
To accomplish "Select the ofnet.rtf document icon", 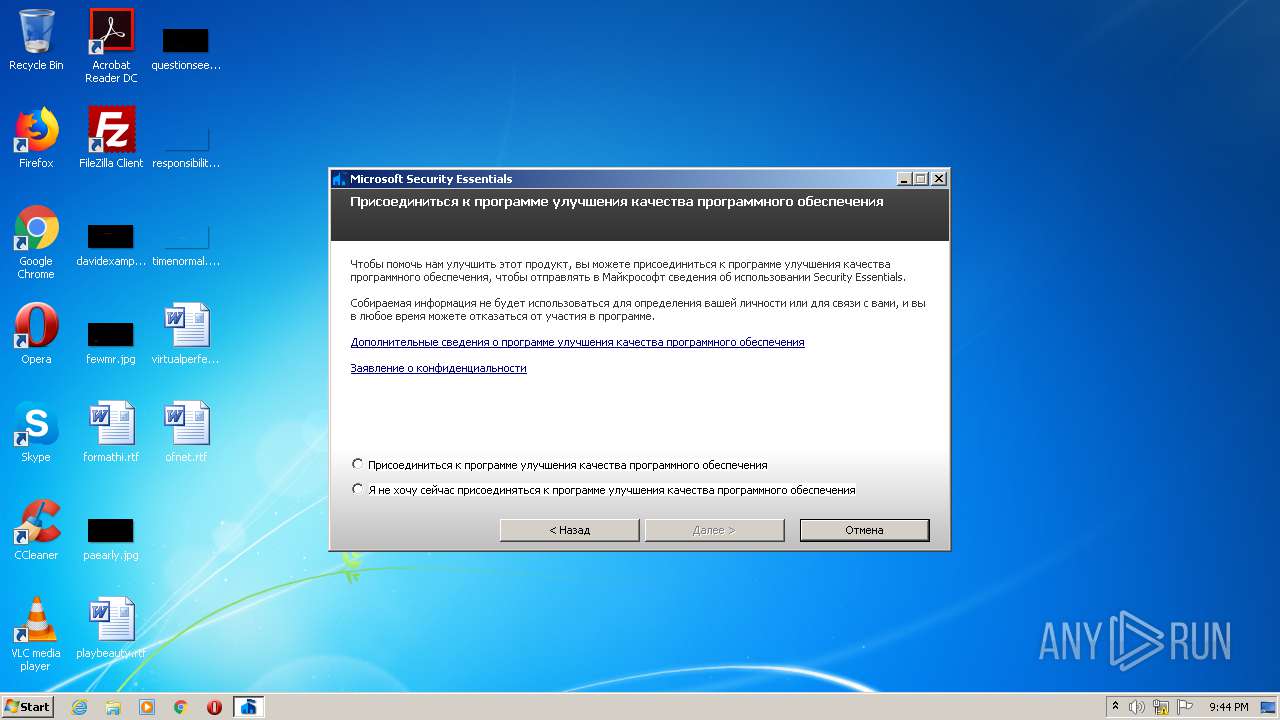I will coord(186,432).
